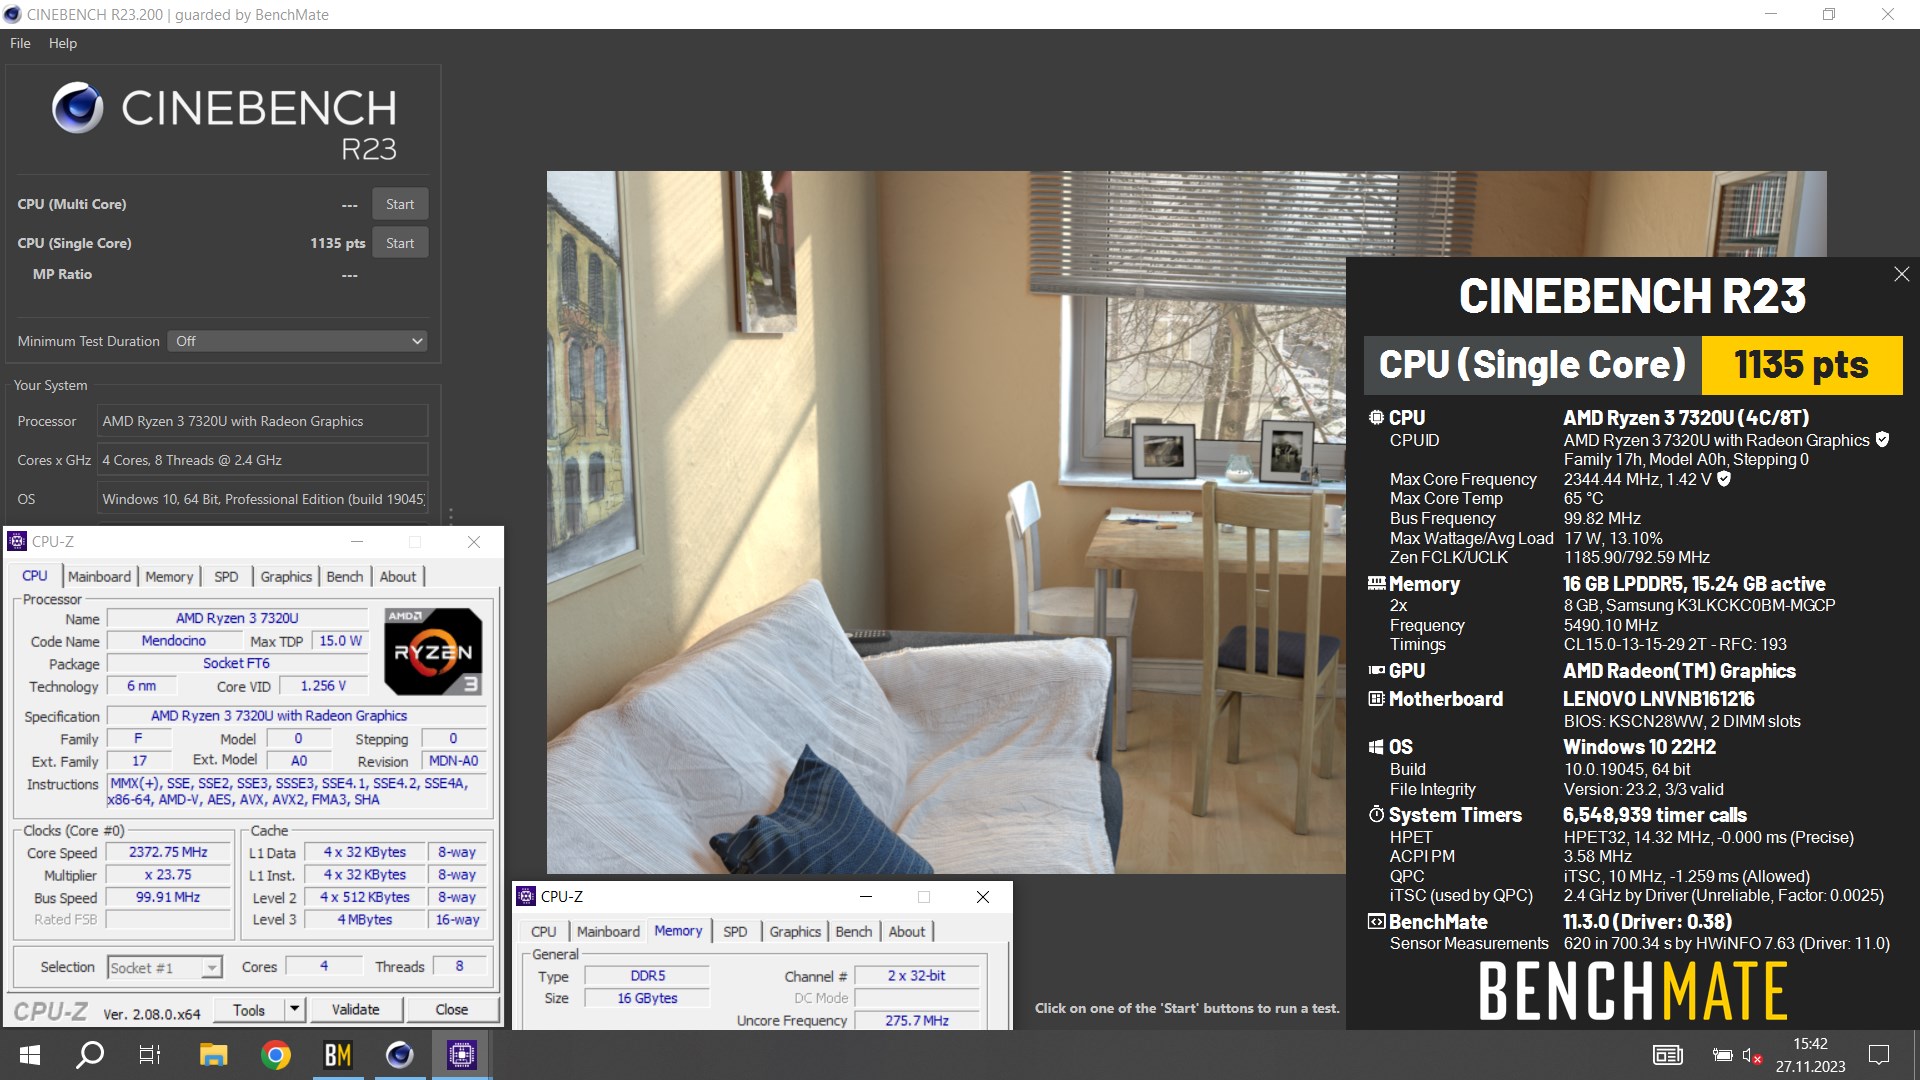
Task: Click the Validate button in CPU-Z
Action: [355, 1010]
